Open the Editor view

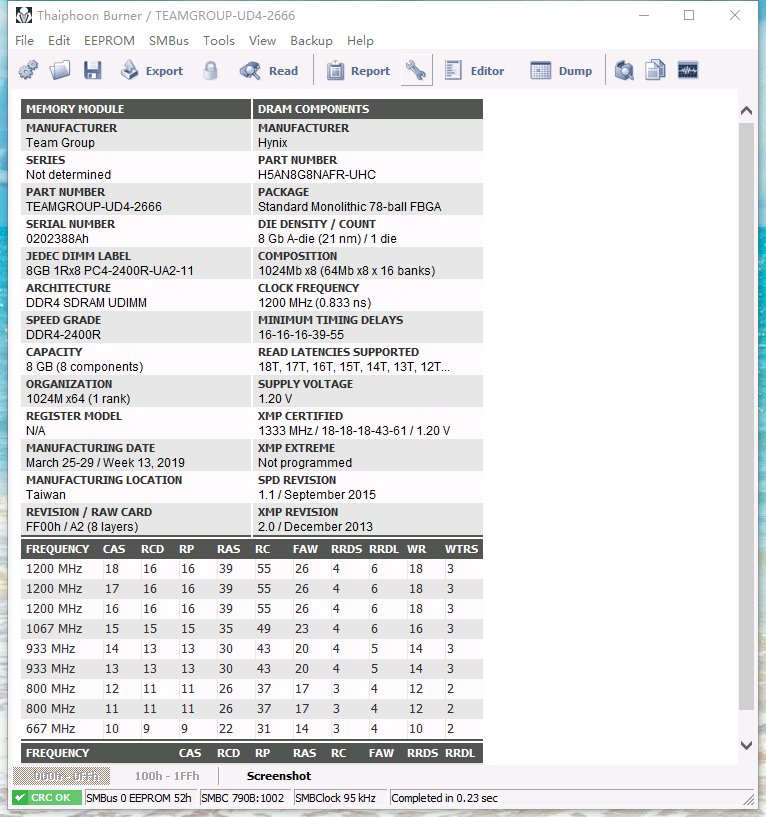click(x=474, y=71)
